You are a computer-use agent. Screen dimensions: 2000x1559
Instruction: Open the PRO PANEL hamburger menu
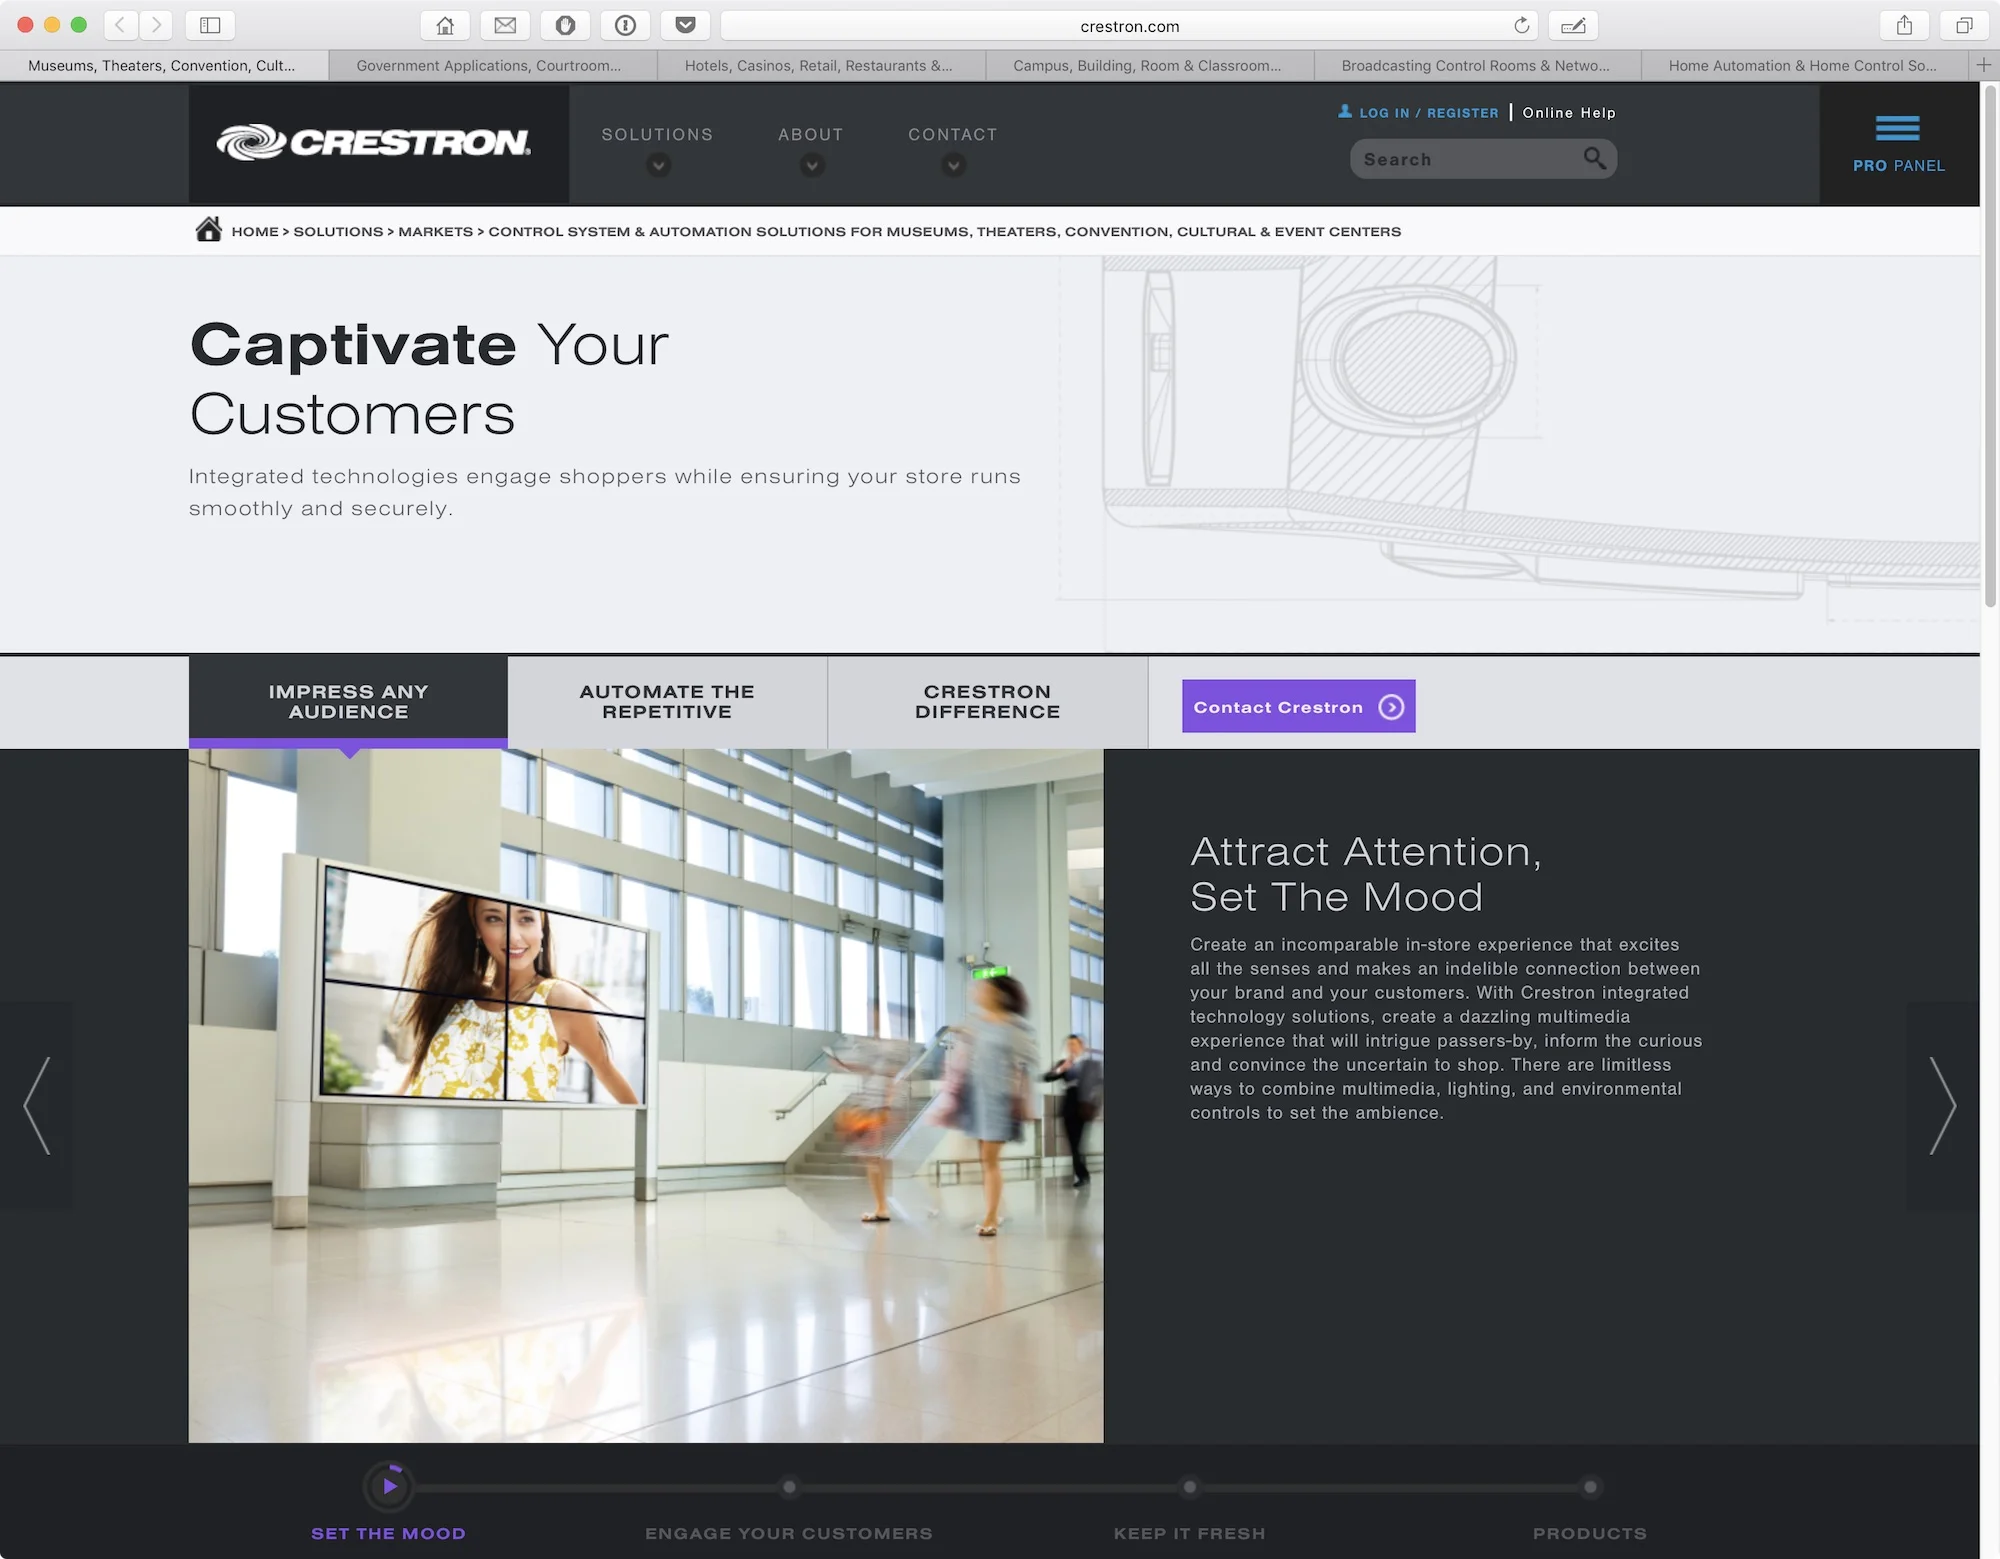1897,127
